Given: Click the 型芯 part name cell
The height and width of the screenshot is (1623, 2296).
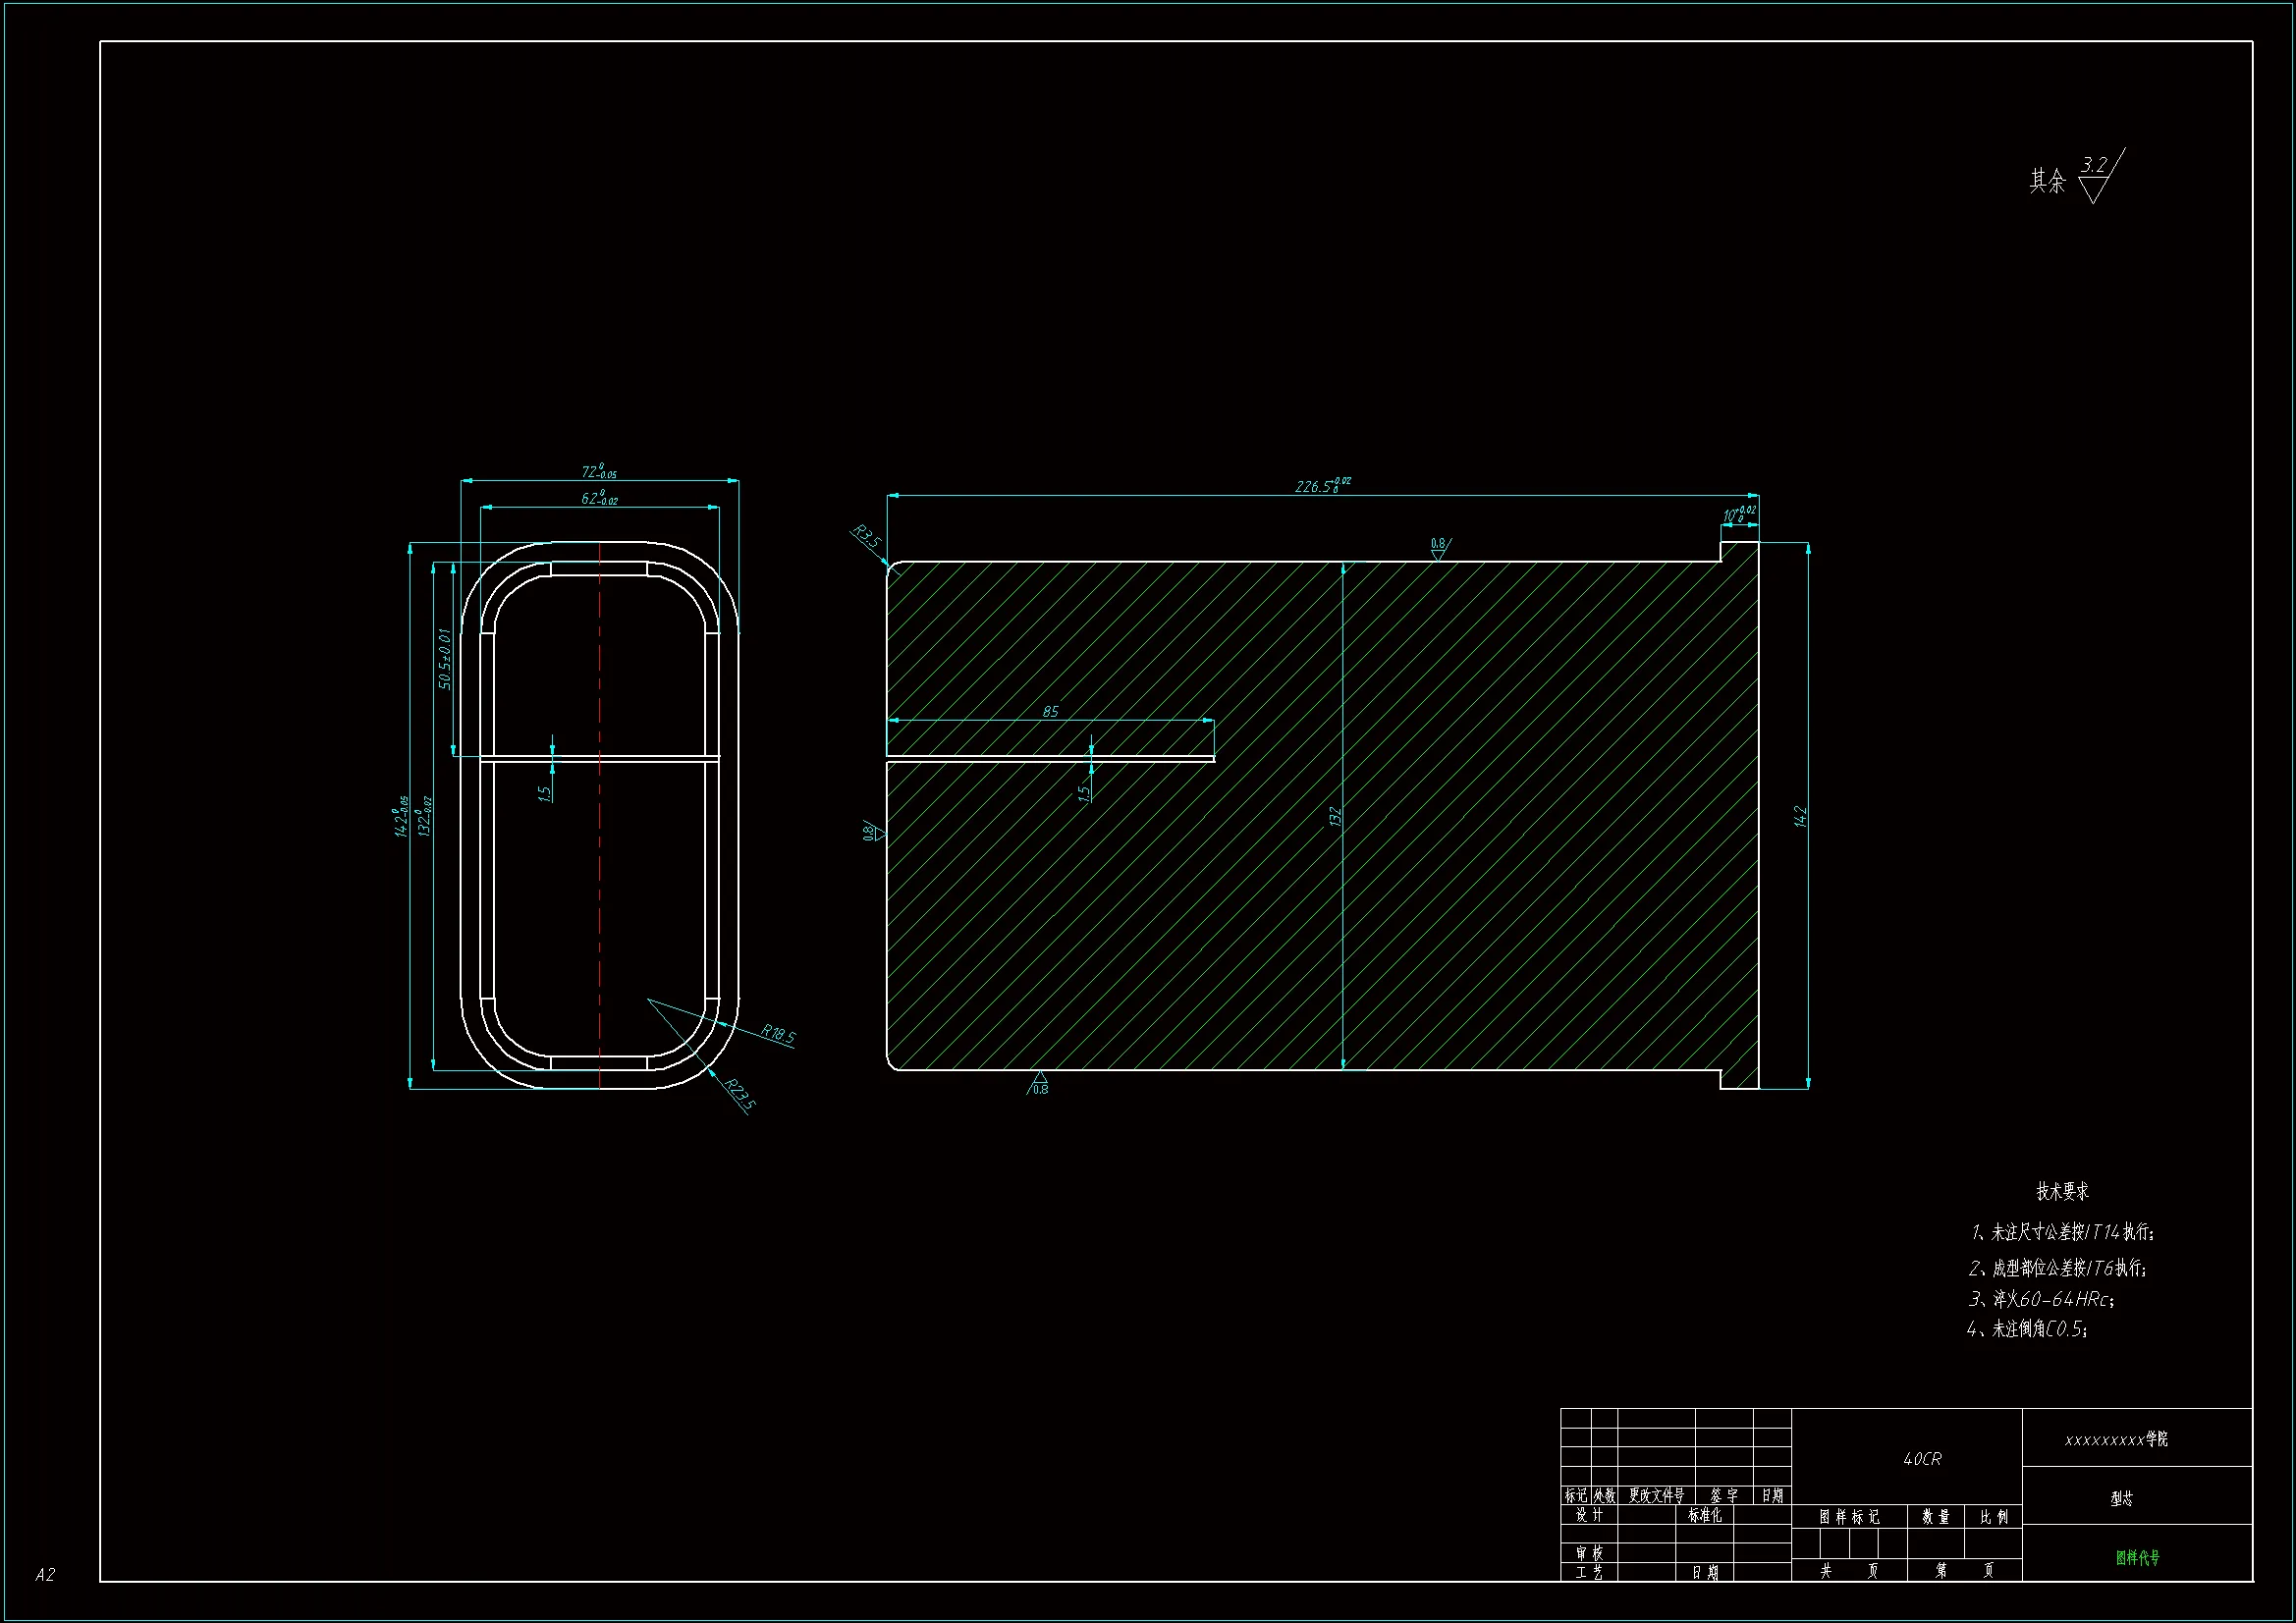Looking at the screenshot, I should [2121, 1498].
